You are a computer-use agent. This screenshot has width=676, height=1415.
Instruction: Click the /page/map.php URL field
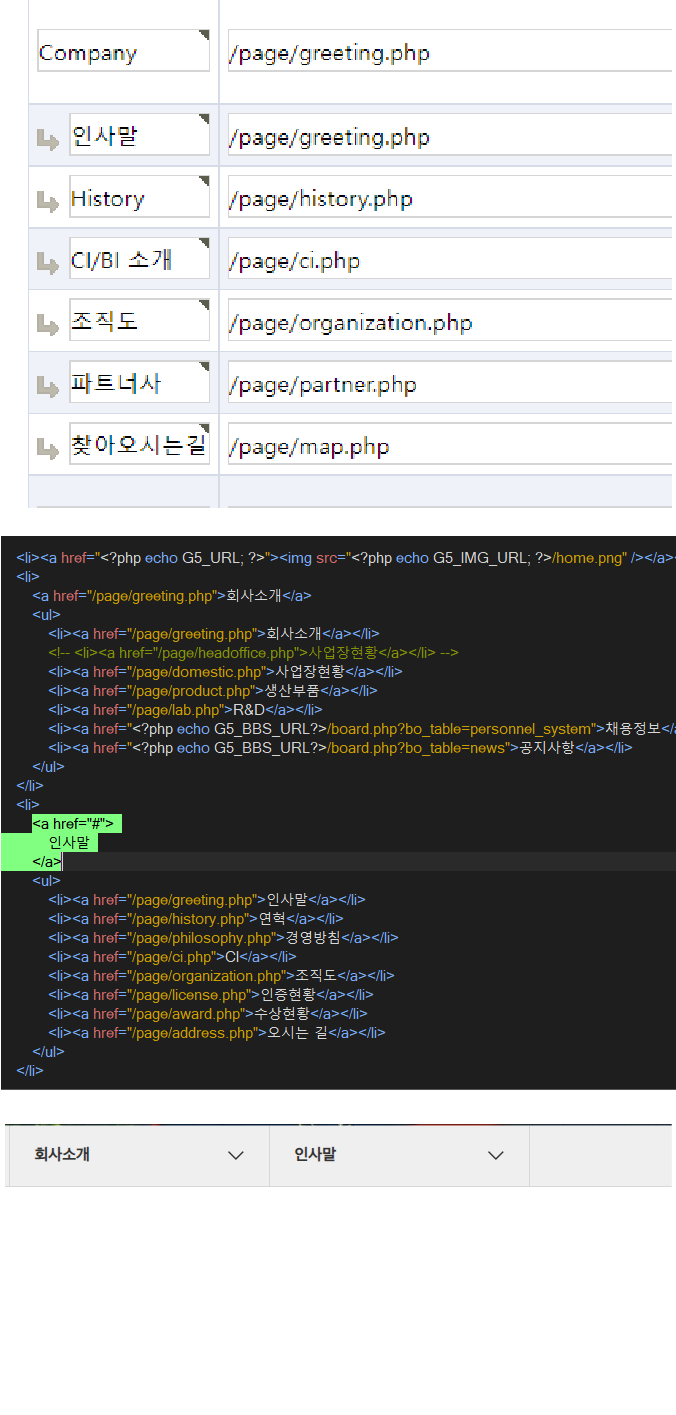click(x=450, y=444)
